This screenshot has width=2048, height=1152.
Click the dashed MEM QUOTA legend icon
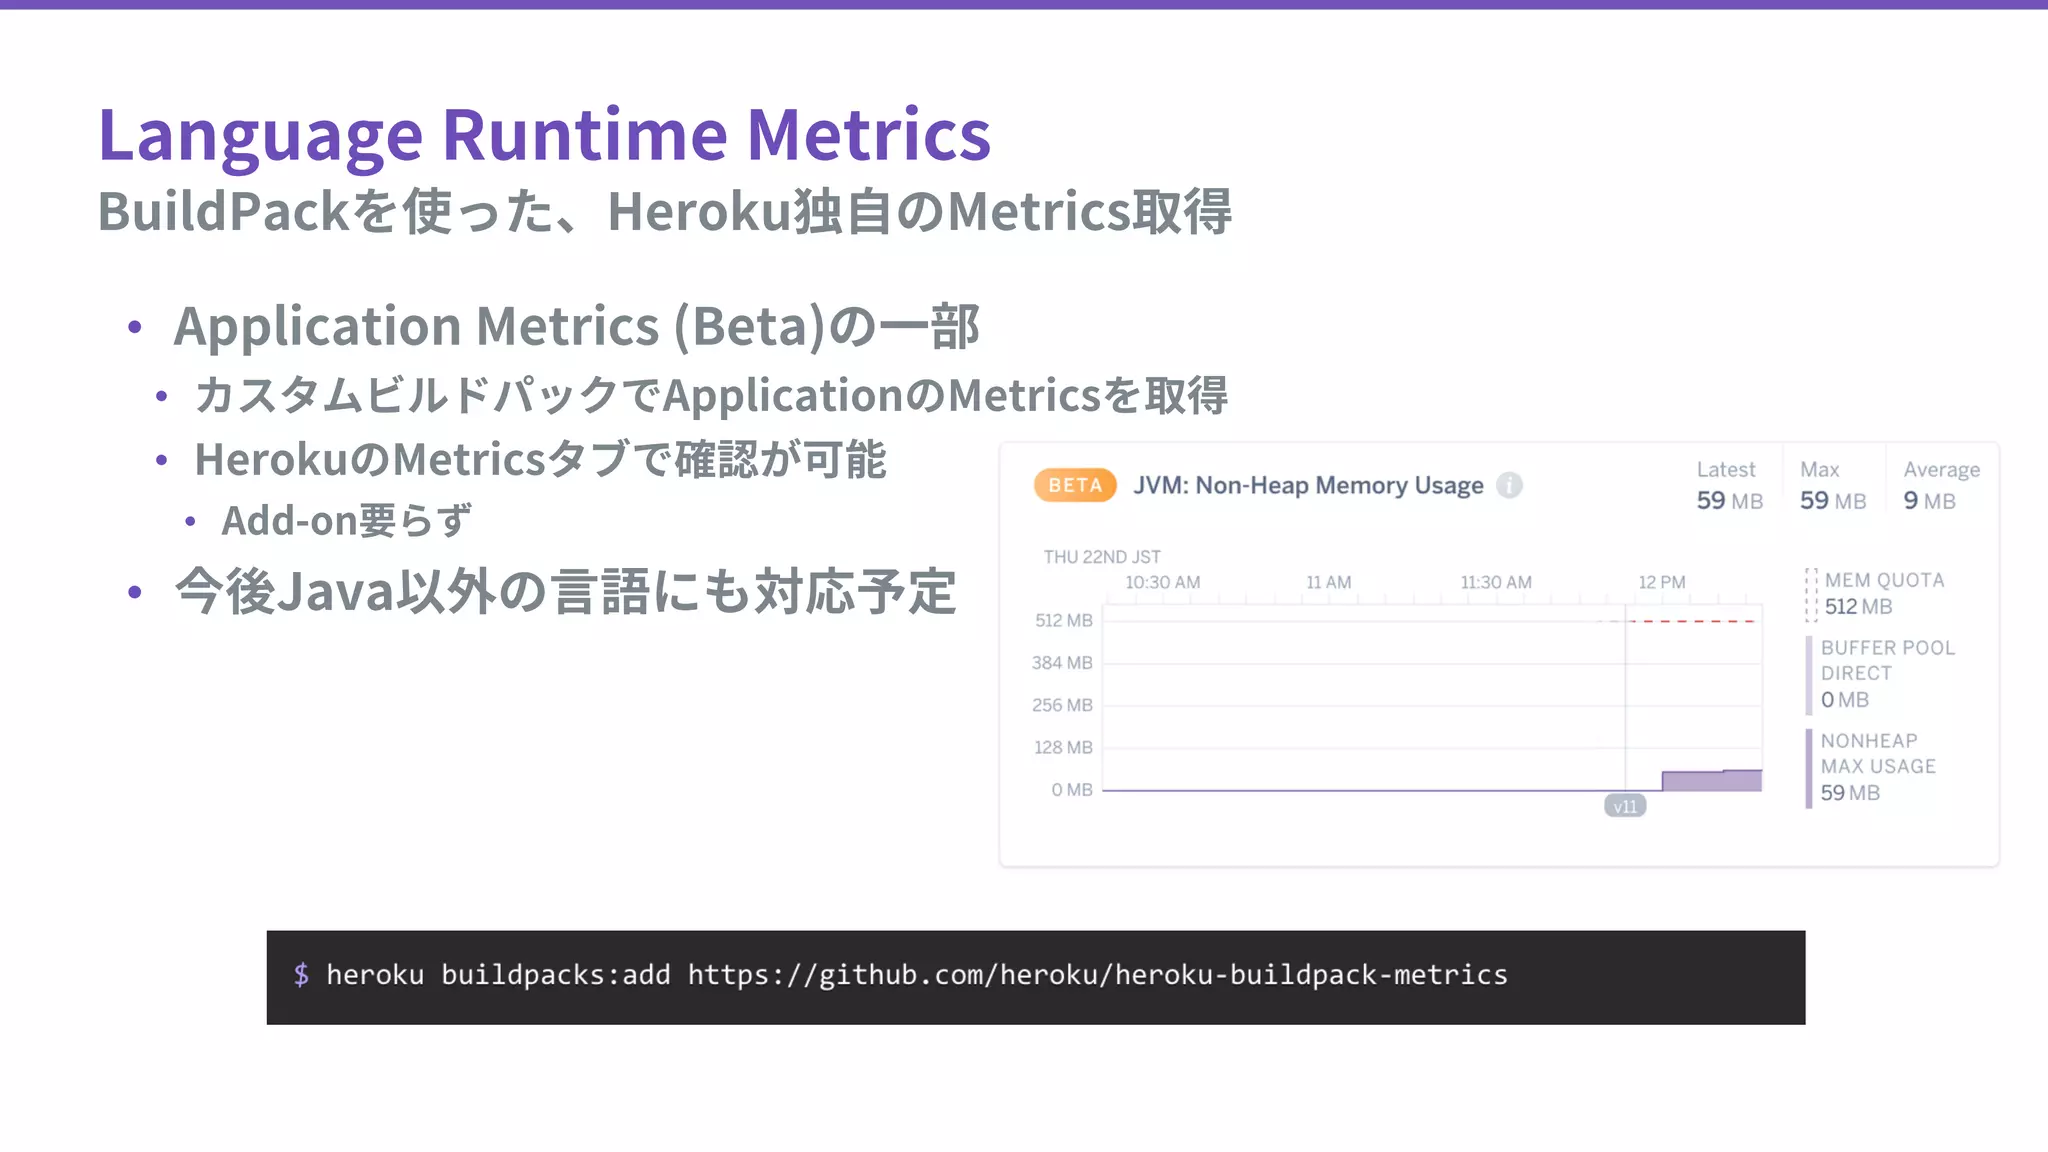point(1810,594)
